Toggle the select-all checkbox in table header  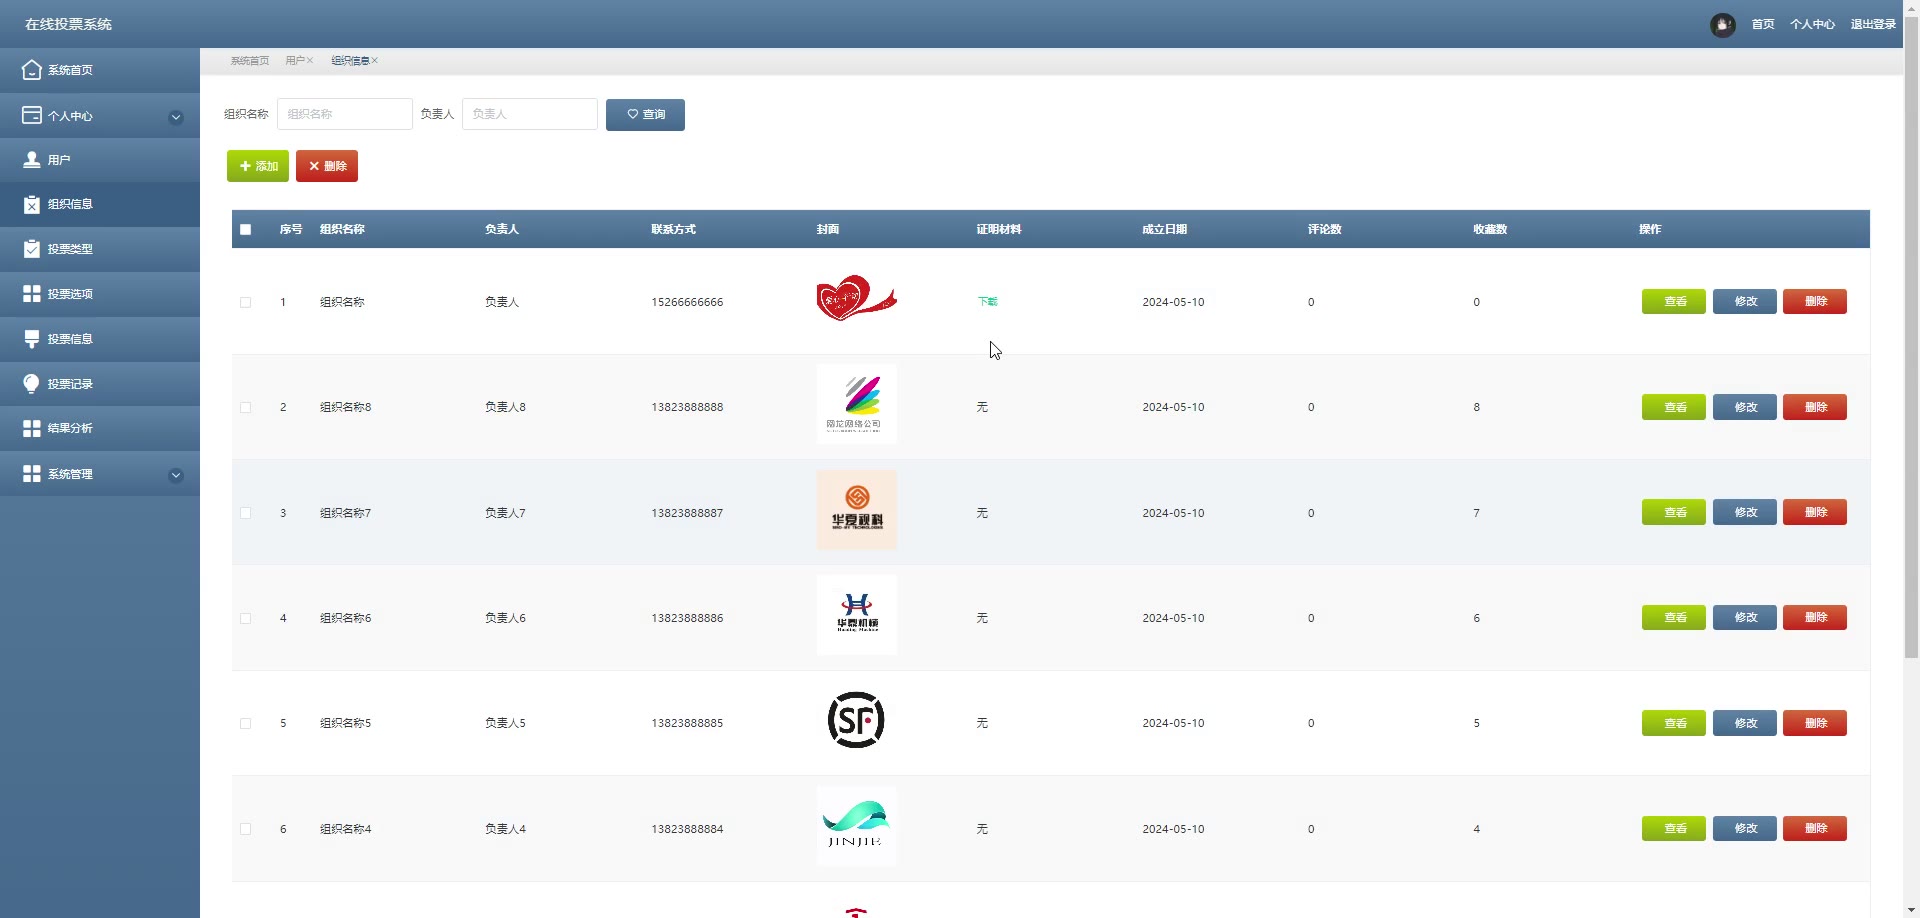pyautogui.click(x=246, y=230)
